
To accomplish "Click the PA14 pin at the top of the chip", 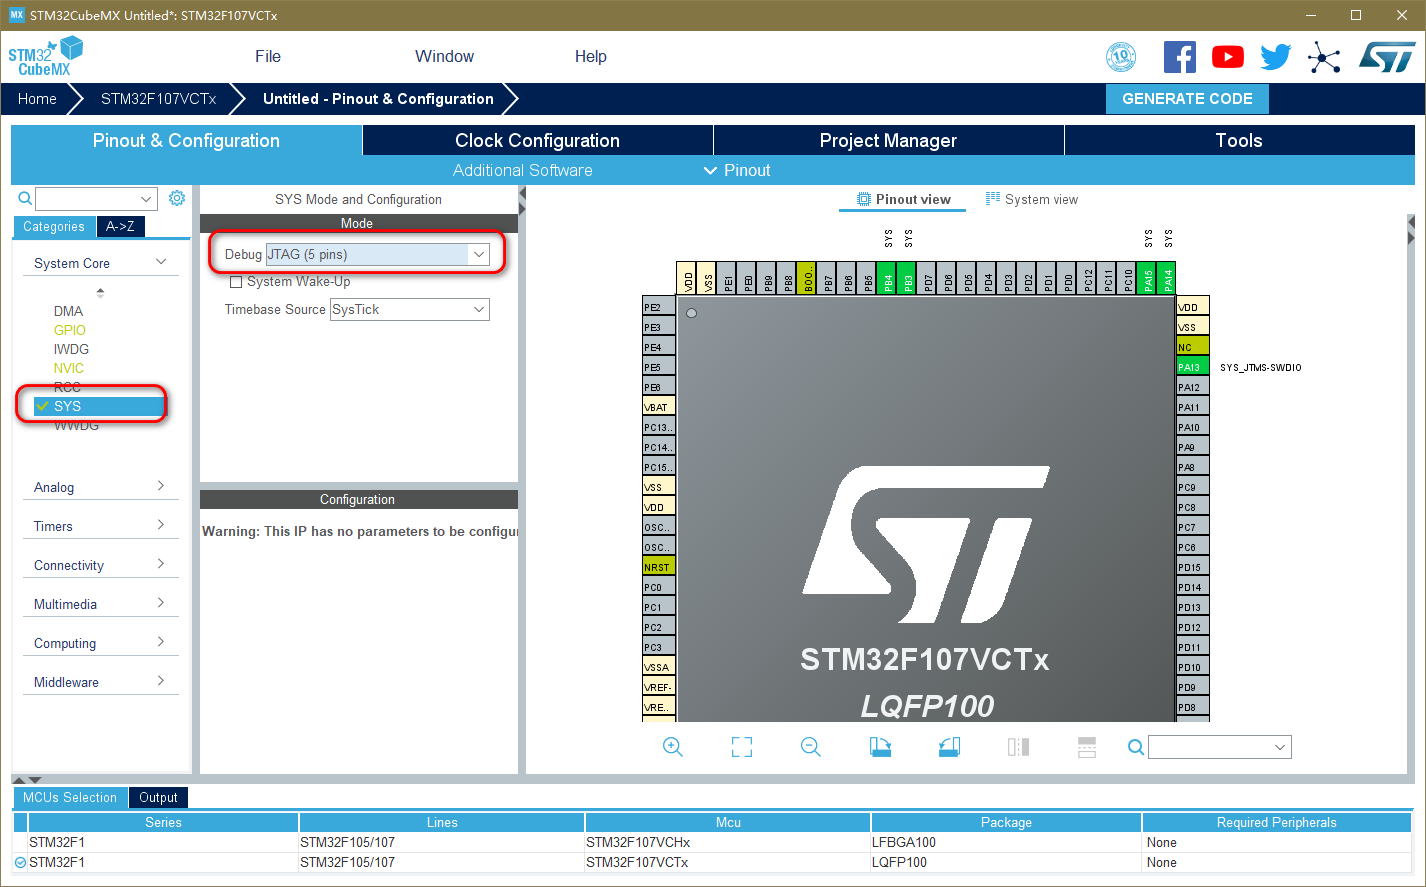I will [x=1167, y=279].
